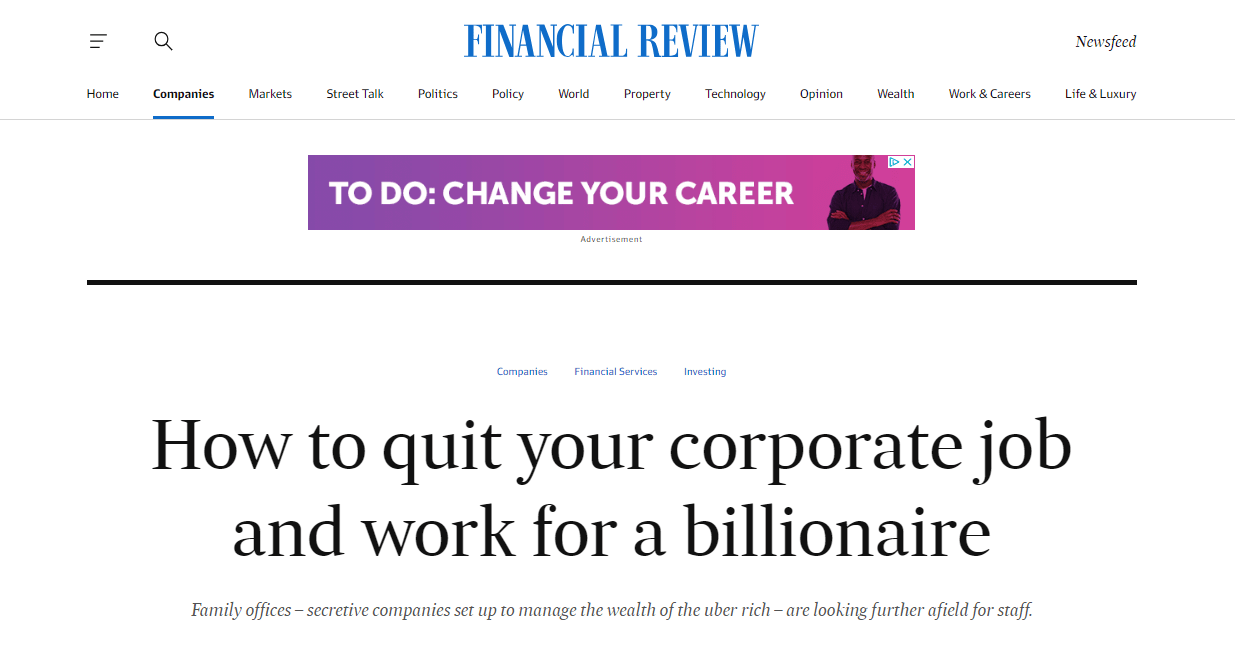The width and height of the screenshot is (1235, 671).
Task: Navigate to the Politics section
Action: (438, 94)
